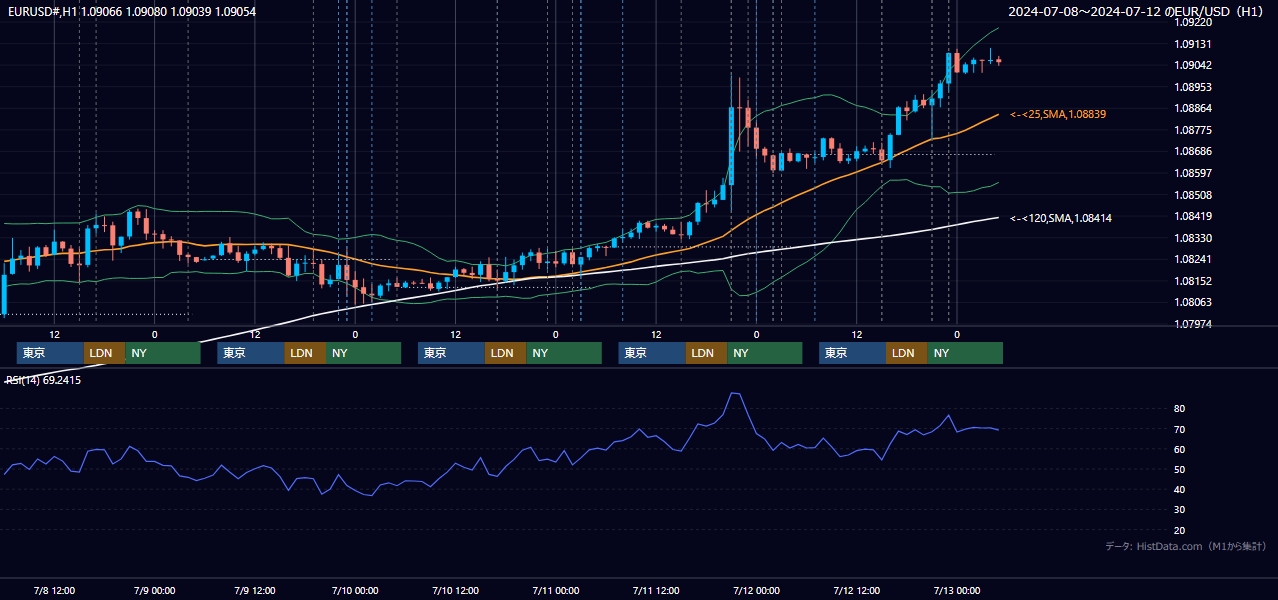Click price axis value 1.09220
This screenshot has height=600, width=1278.
pyautogui.click(x=1194, y=22)
